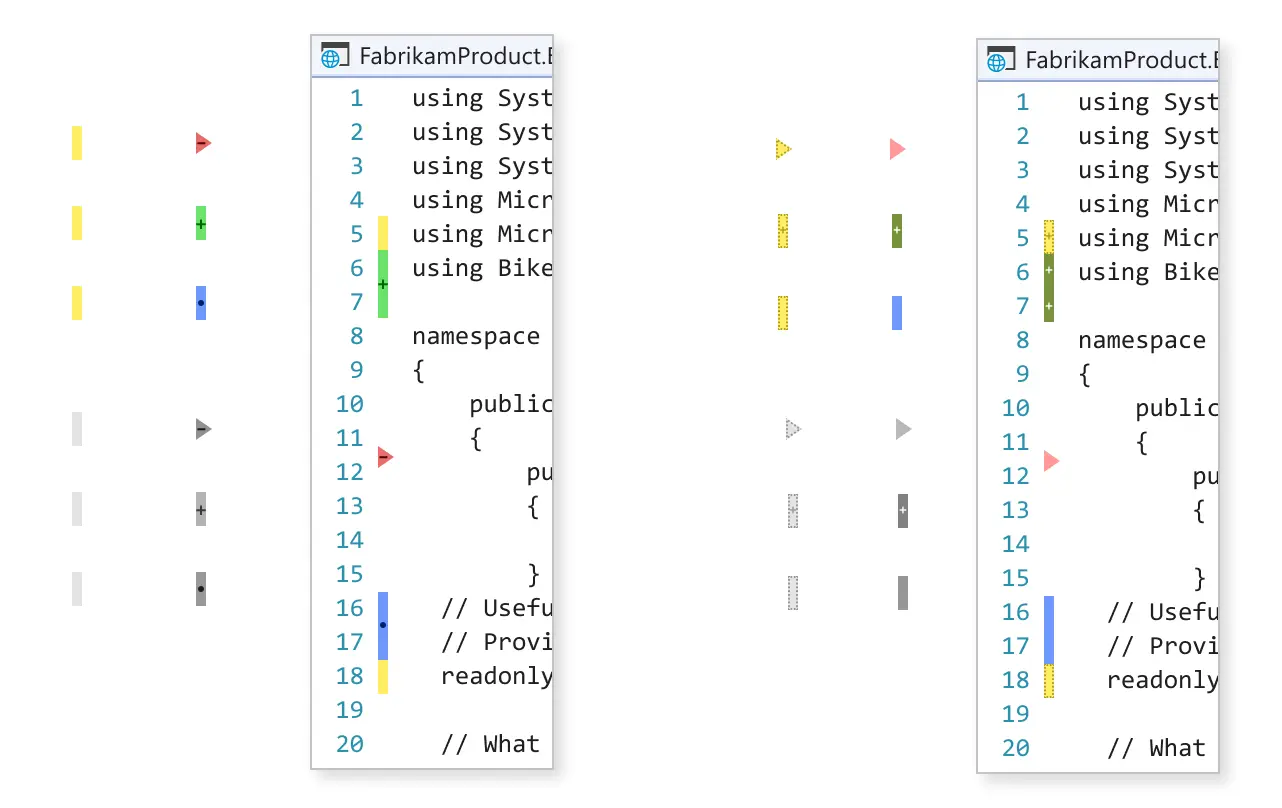Click the yellow change bar next to line 18
This screenshot has height=808, width=1282.
pos(382,676)
